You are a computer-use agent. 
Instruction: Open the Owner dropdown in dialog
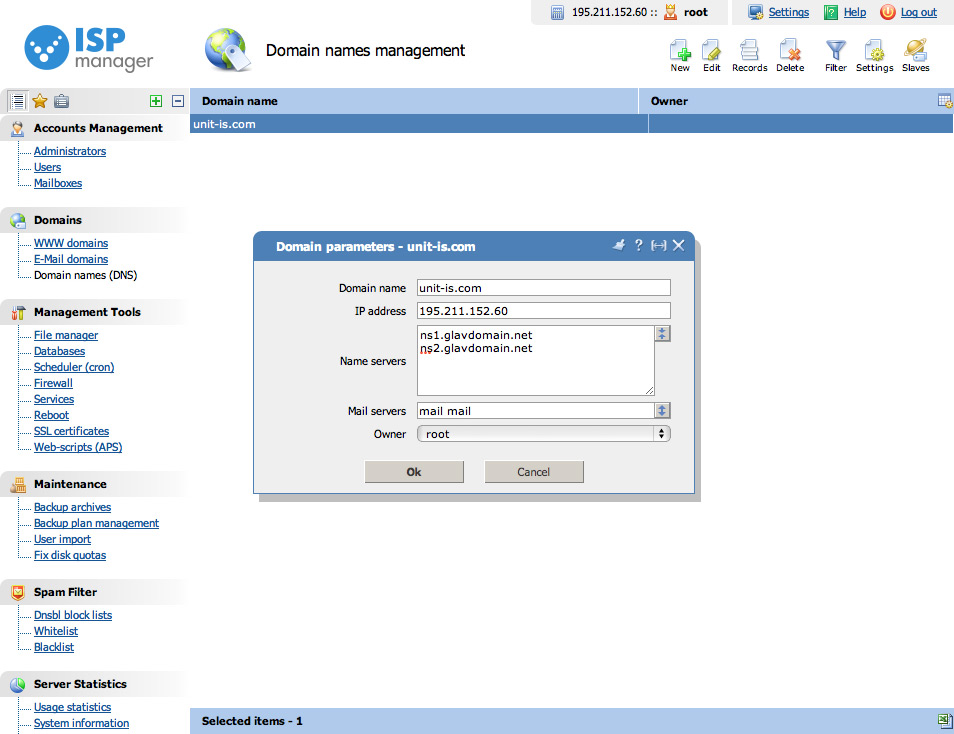[543, 434]
